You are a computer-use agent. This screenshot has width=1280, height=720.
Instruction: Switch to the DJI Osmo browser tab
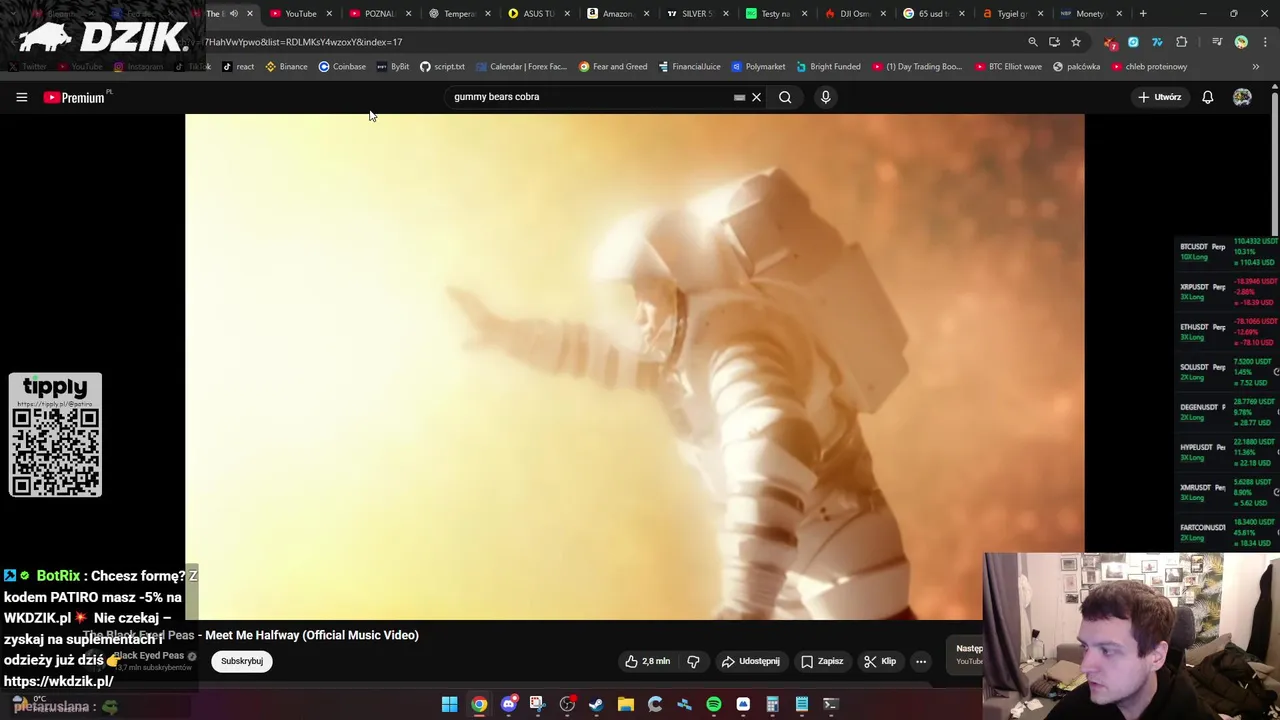(x=854, y=14)
